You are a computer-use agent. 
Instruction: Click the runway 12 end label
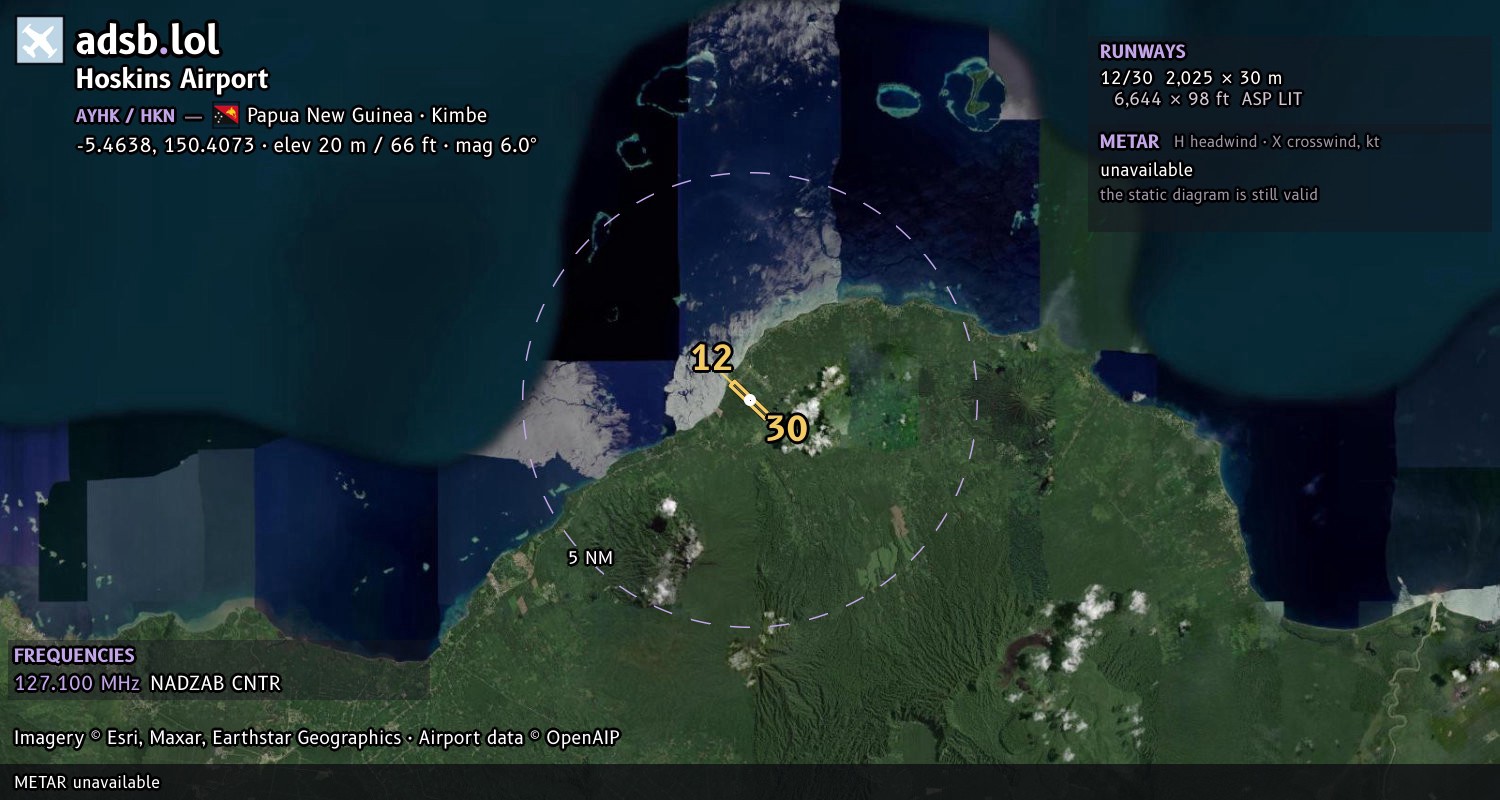coord(712,358)
